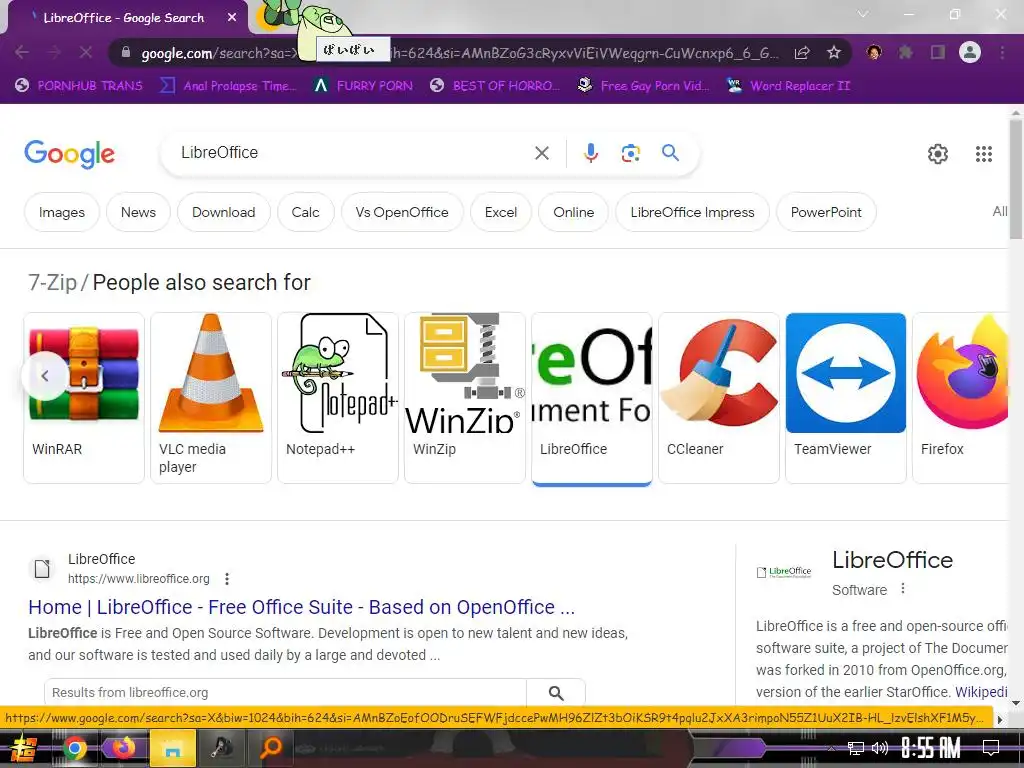This screenshot has width=1024, height=768.
Task: Select the Download filter chip
Action: tap(223, 212)
